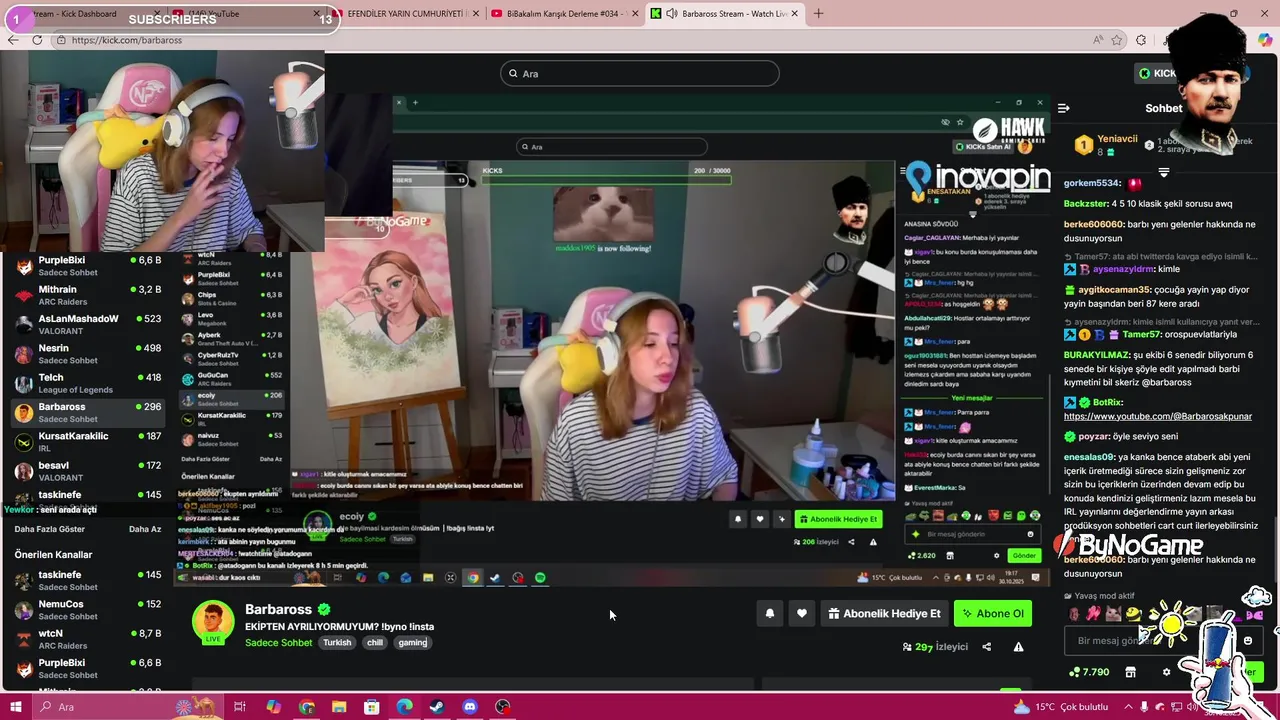Open taskinefe under Önerilen Kanallar
The image size is (1280, 720).
tap(88, 580)
